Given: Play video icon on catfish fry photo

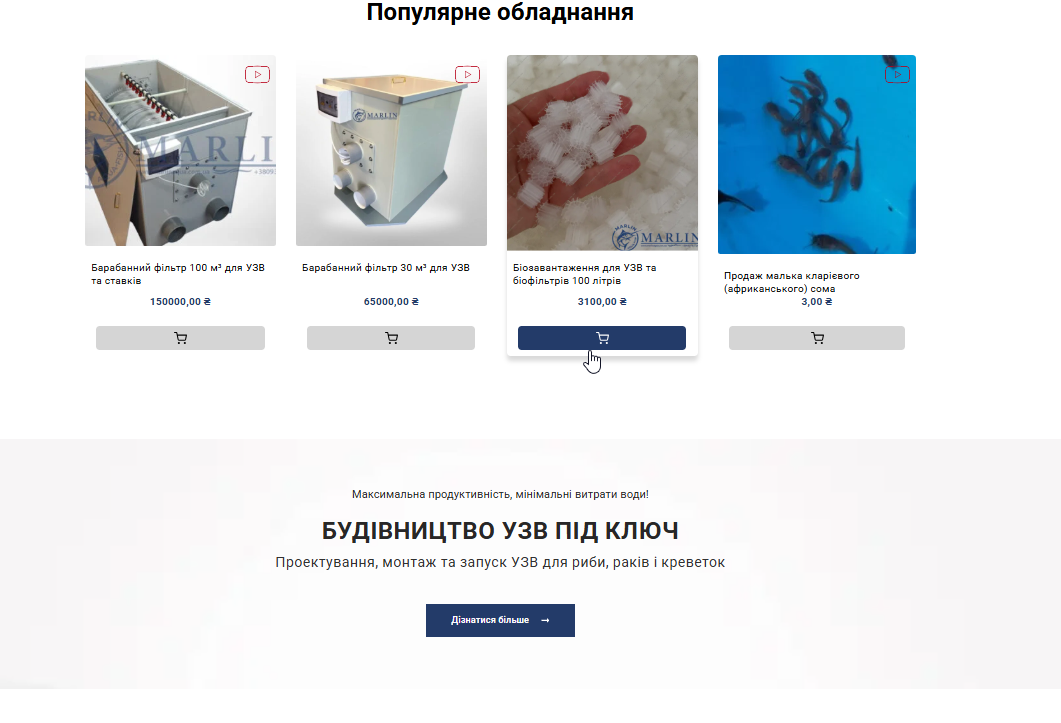Looking at the screenshot, I should coord(897,74).
